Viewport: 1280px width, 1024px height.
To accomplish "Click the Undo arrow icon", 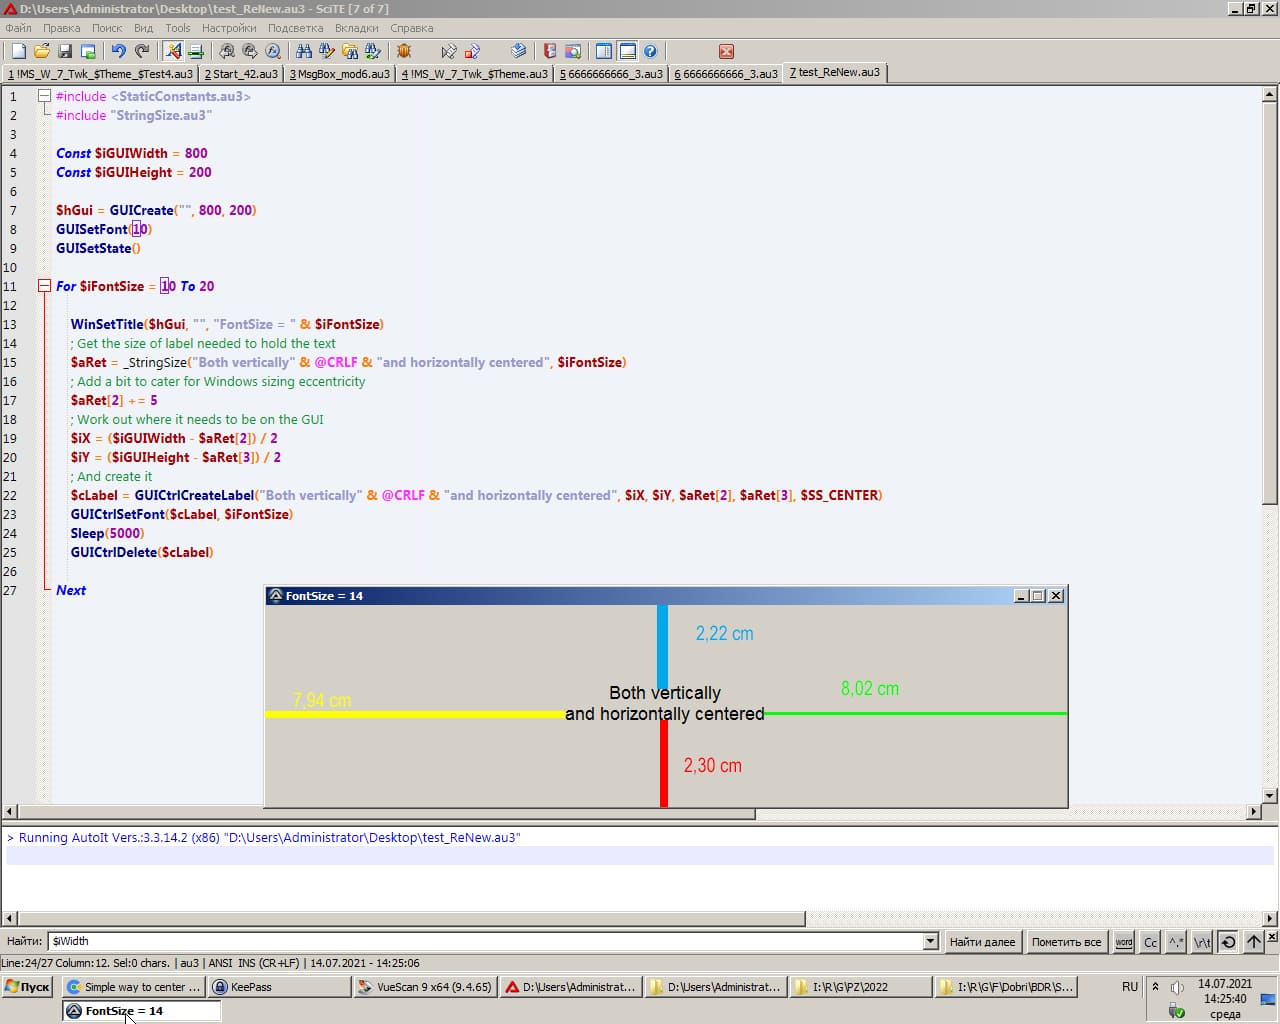I will click(119, 51).
